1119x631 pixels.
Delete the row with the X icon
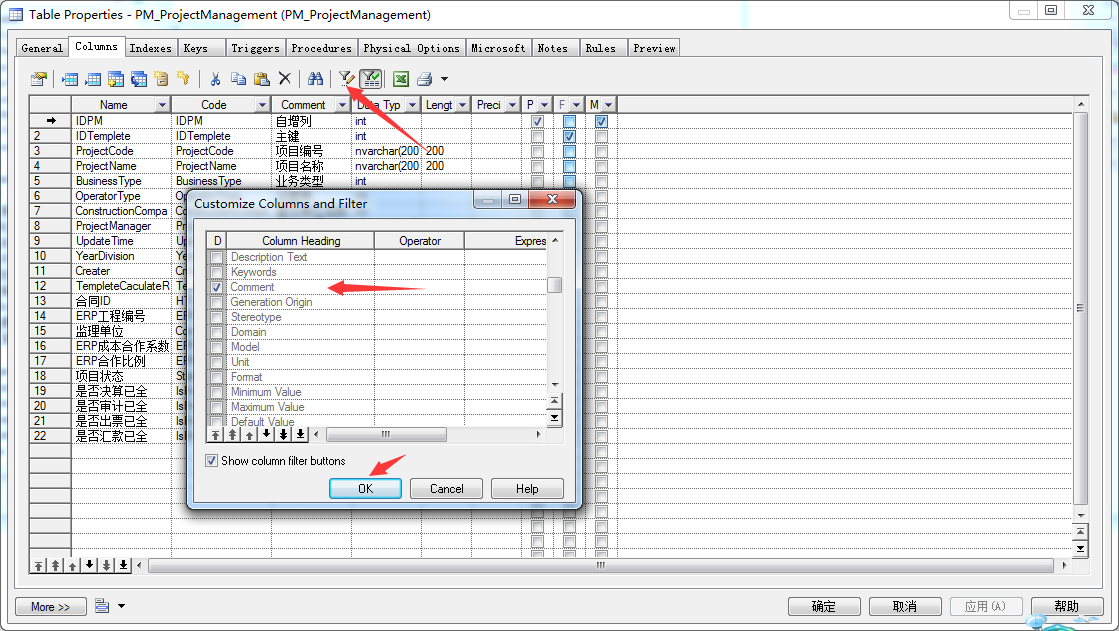pyautogui.click(x=285, y=79)
